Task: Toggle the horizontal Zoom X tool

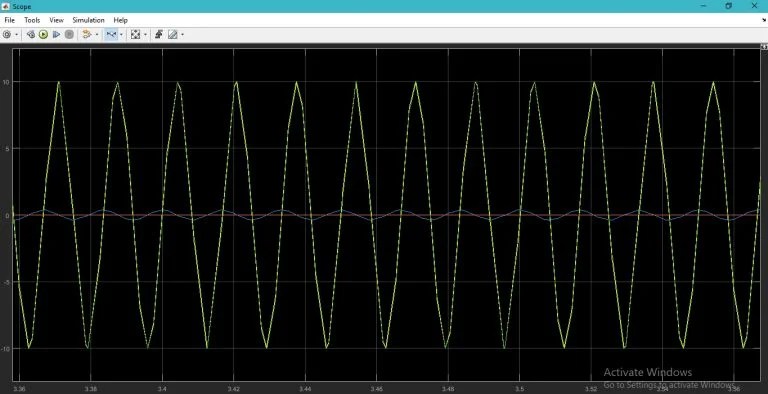Action: click(112, 34)
